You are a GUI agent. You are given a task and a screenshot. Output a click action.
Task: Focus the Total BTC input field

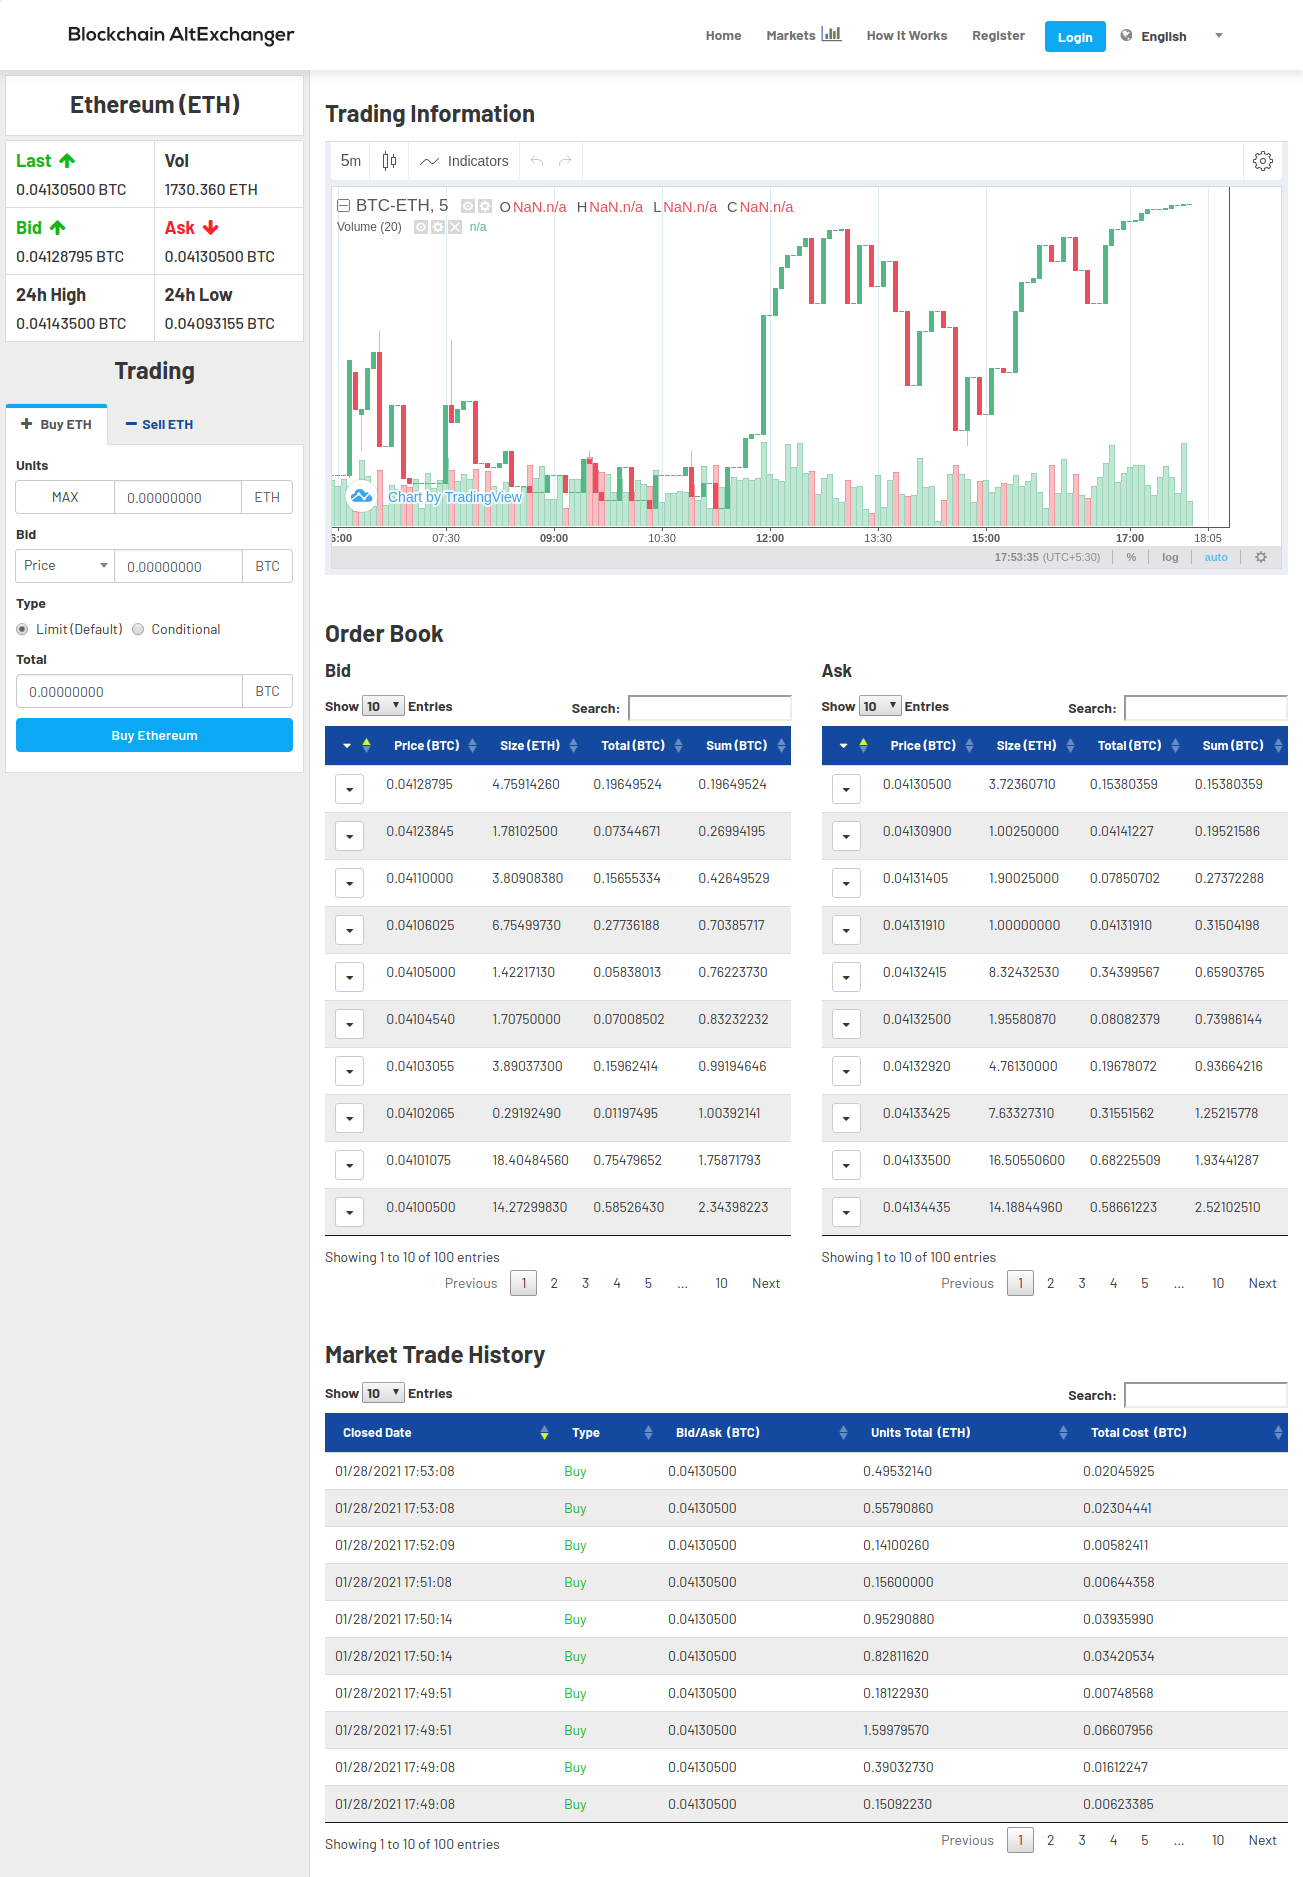tap(129, 691)
